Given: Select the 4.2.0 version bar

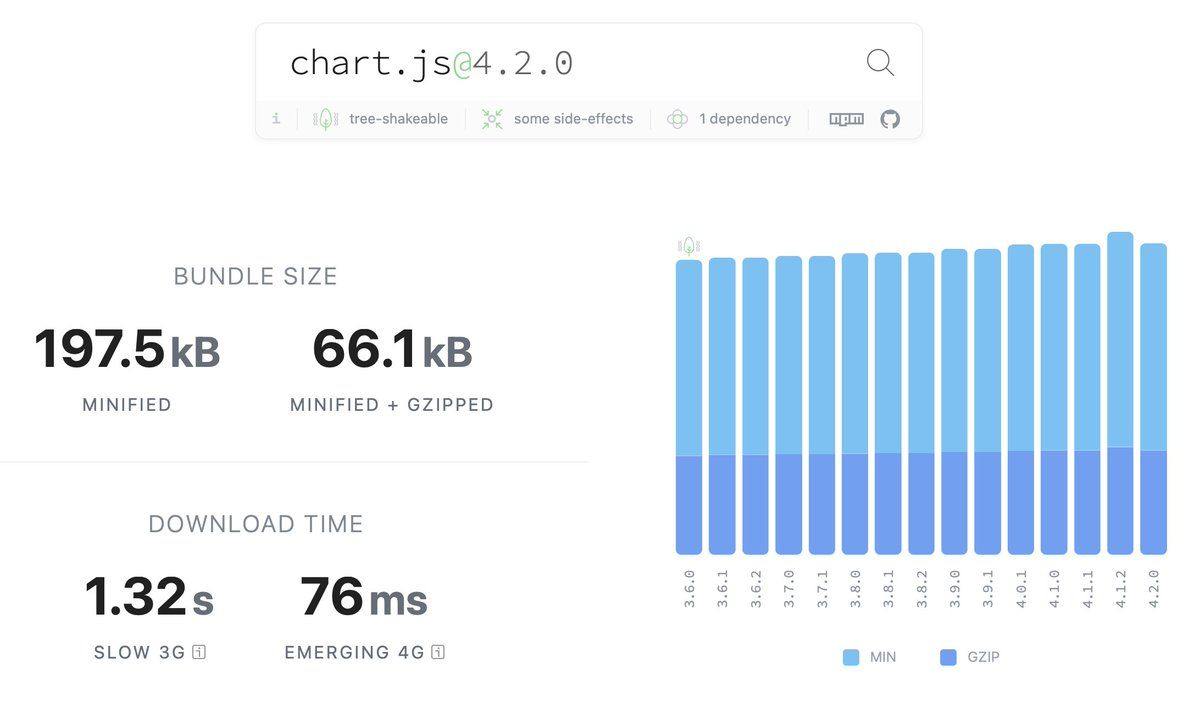Looking at the screenshot, I should (1153, 399).
